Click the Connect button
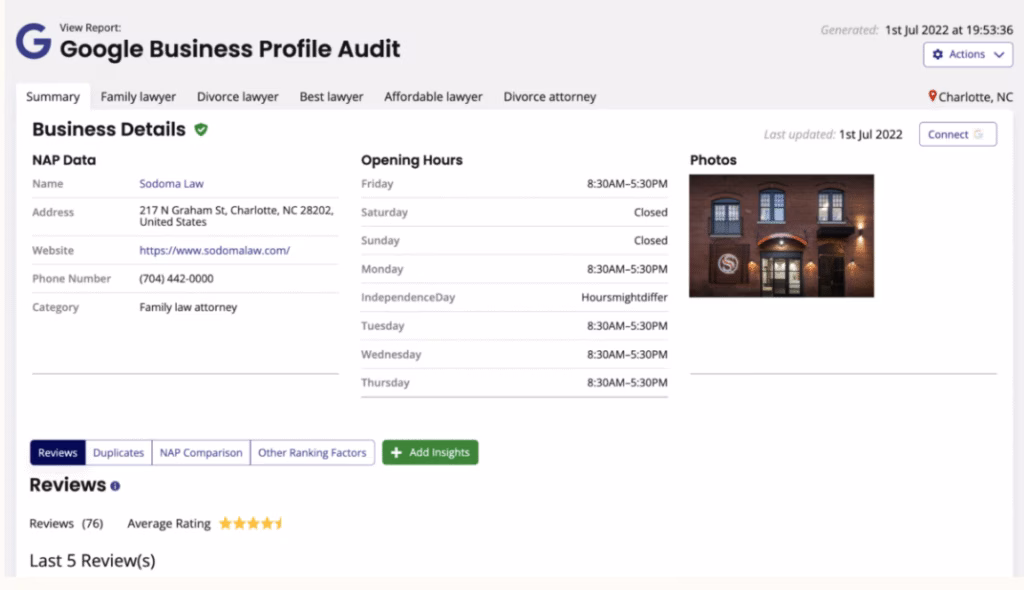The width and height of the screenshot is (1024, 590). (x=957, y=134)
